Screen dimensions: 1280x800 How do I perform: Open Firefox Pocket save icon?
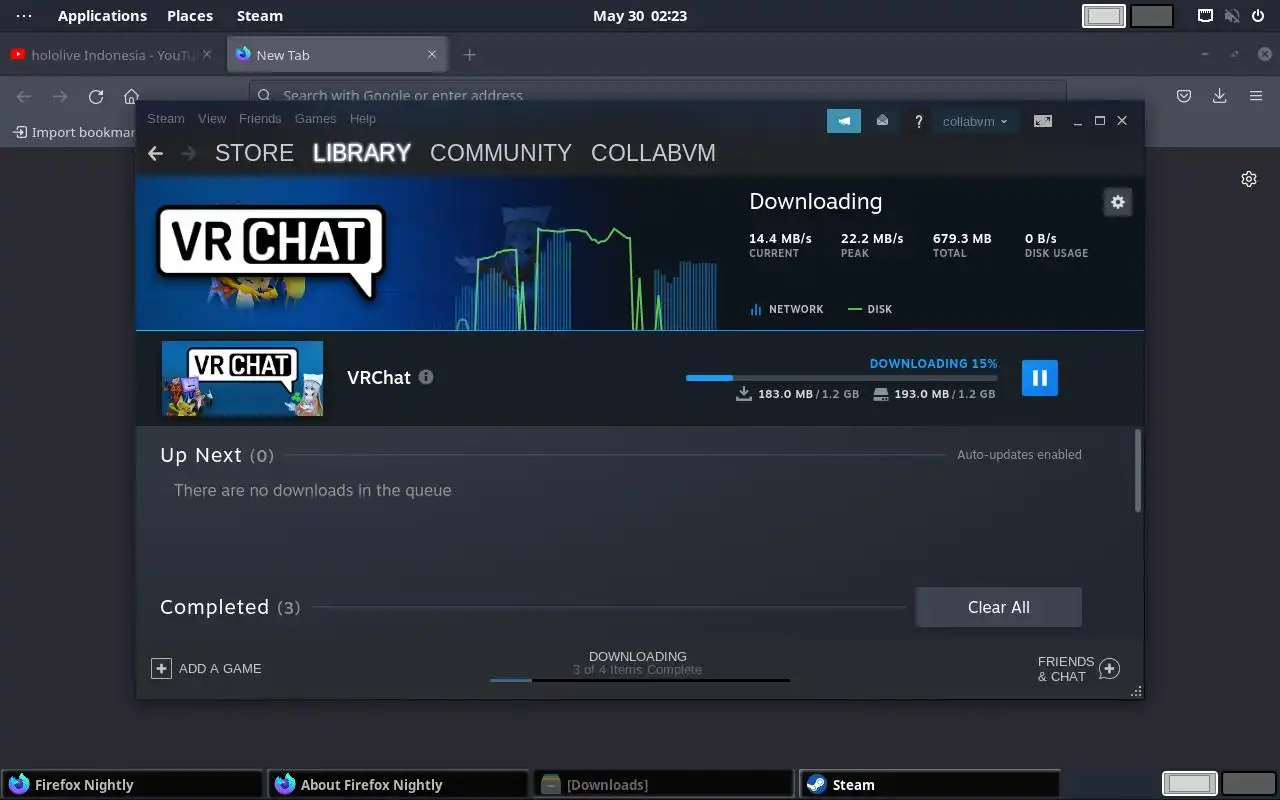(x=1184, y=96)
